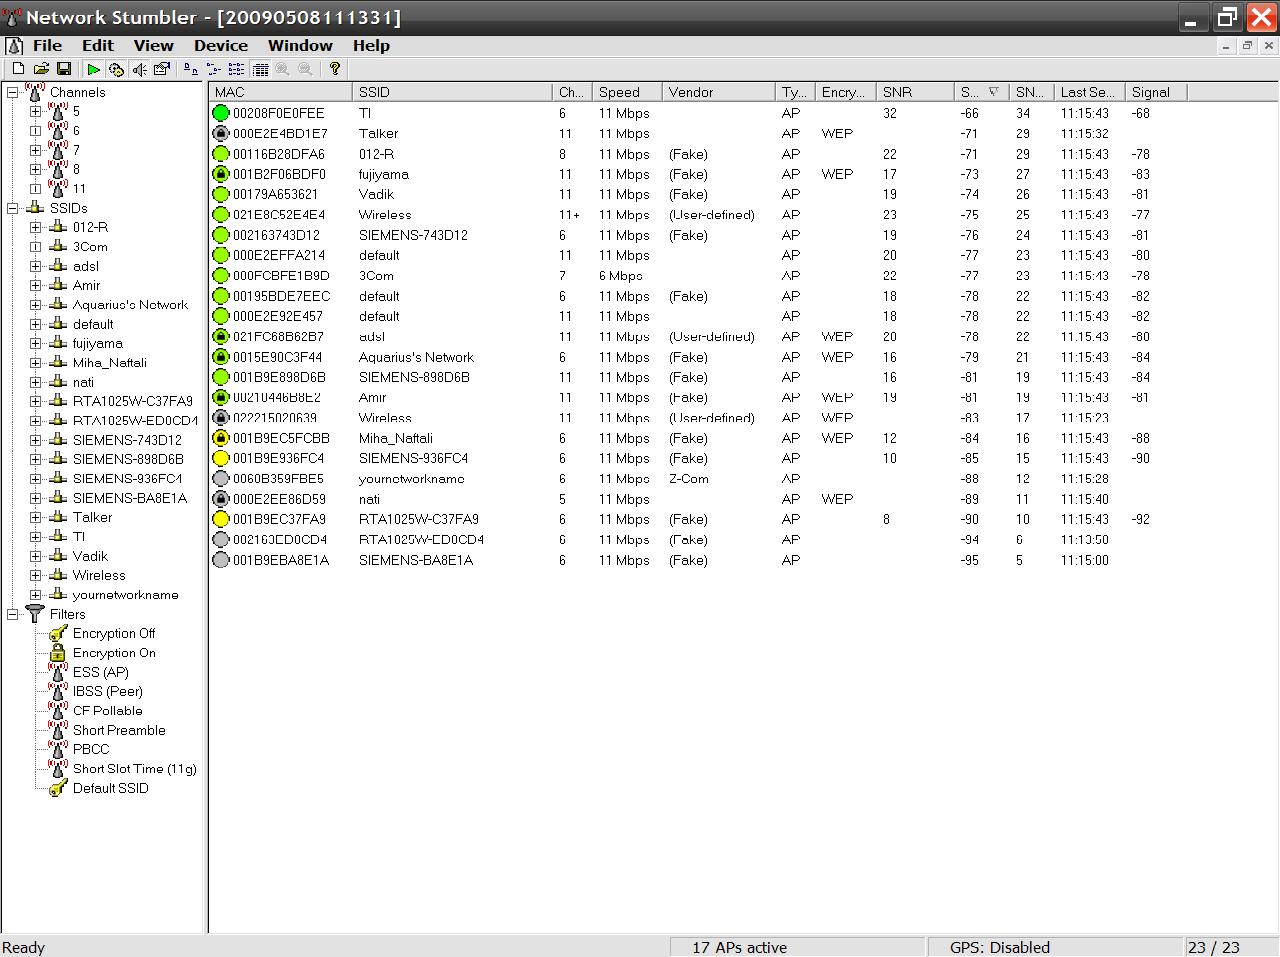Open Help via yellow question mark icon
Screen dimensions: 1280x957
click(x=335, y=69)
